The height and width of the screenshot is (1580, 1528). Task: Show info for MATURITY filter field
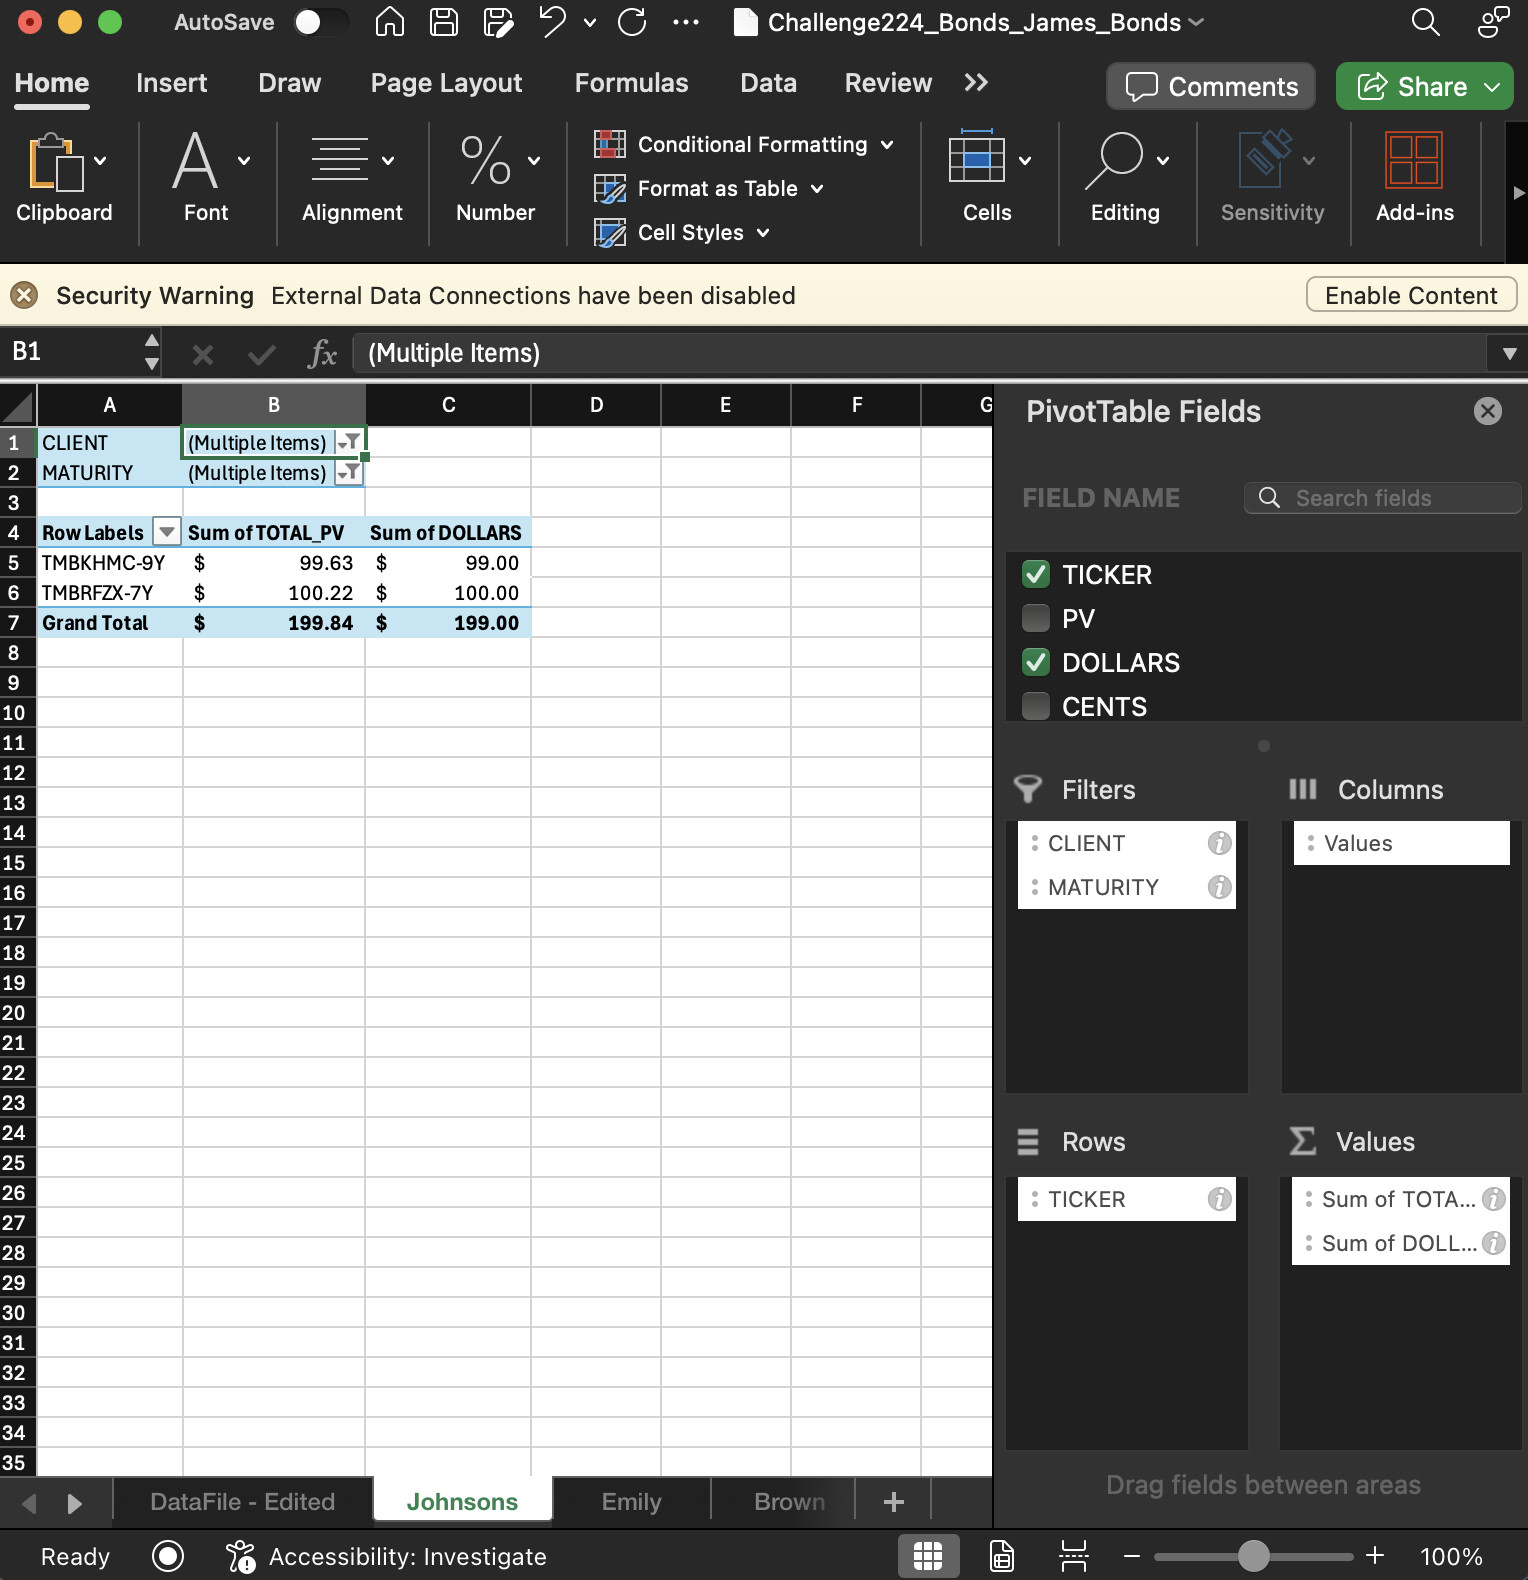point(1219,887)
